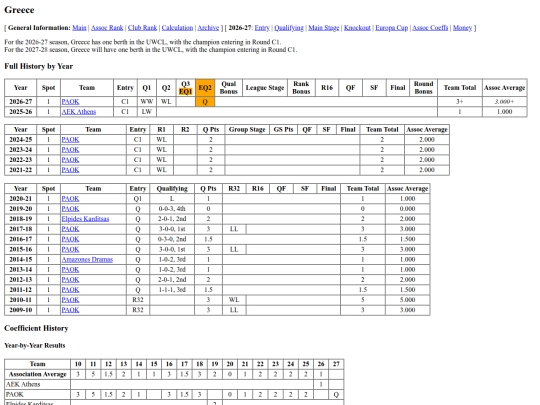The image size is (540, 405).
Task: Open the Europa Cup link
Action: click(x=392, y=28)
